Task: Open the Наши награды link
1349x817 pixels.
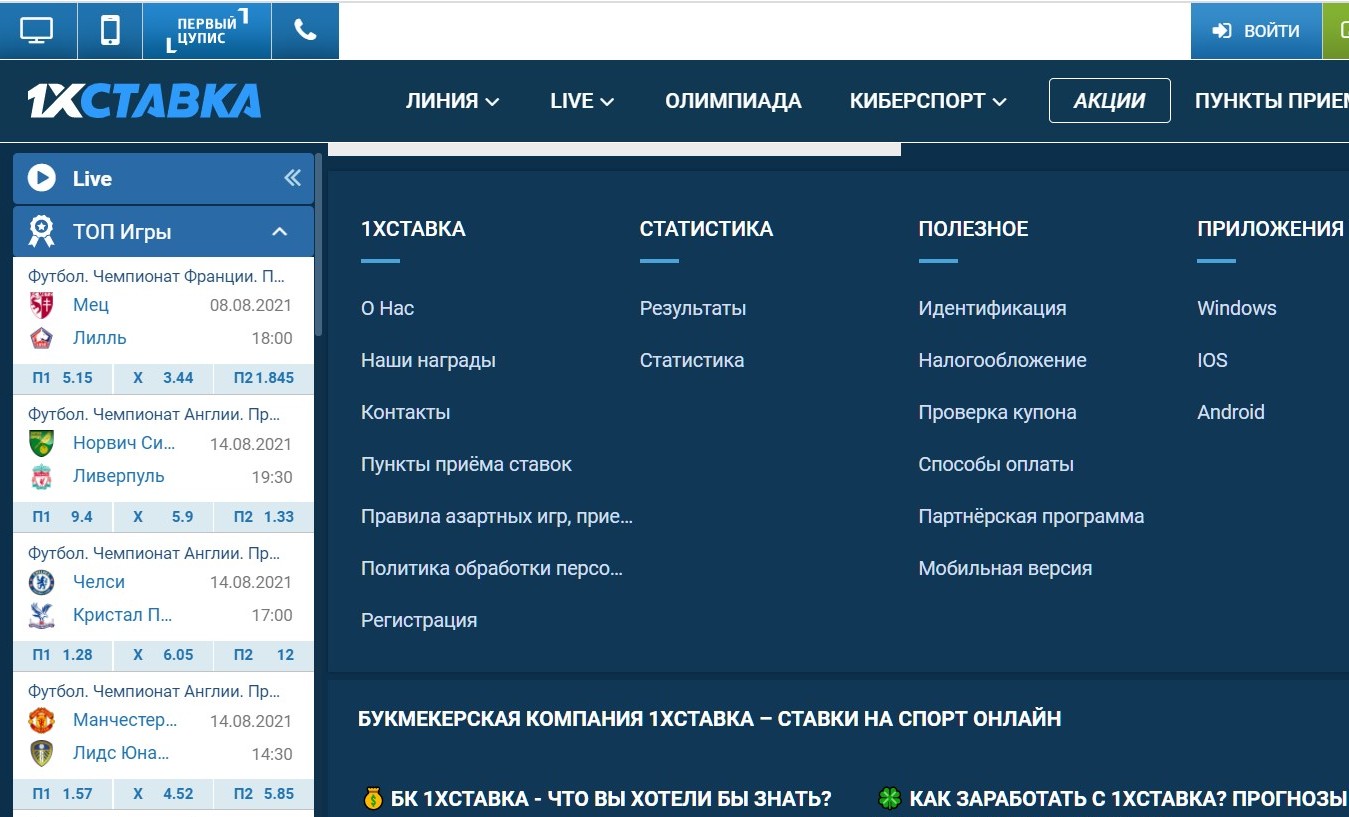Action: click(x=428, y=360)
